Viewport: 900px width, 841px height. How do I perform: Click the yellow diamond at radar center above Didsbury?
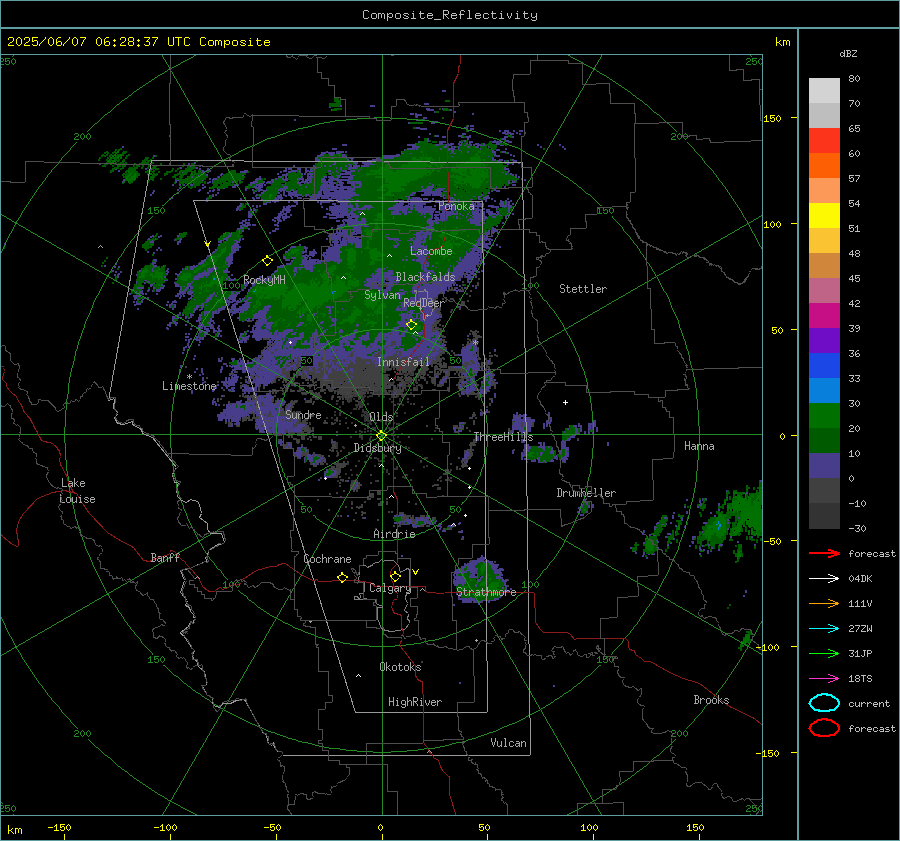point(382,436)
